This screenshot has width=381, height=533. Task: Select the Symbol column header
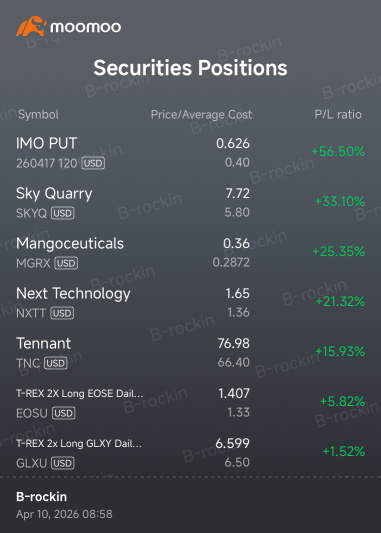[x=38, y=115]
